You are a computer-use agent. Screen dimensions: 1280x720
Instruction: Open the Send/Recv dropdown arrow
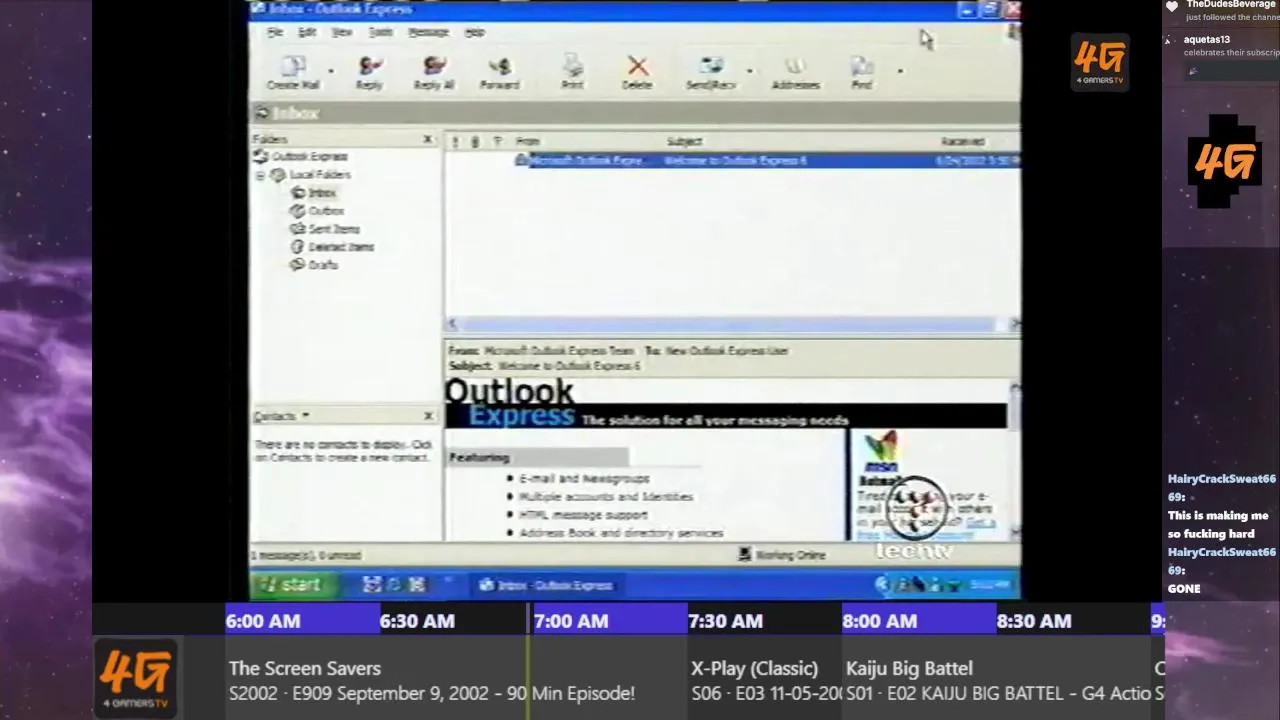[750, 72]
